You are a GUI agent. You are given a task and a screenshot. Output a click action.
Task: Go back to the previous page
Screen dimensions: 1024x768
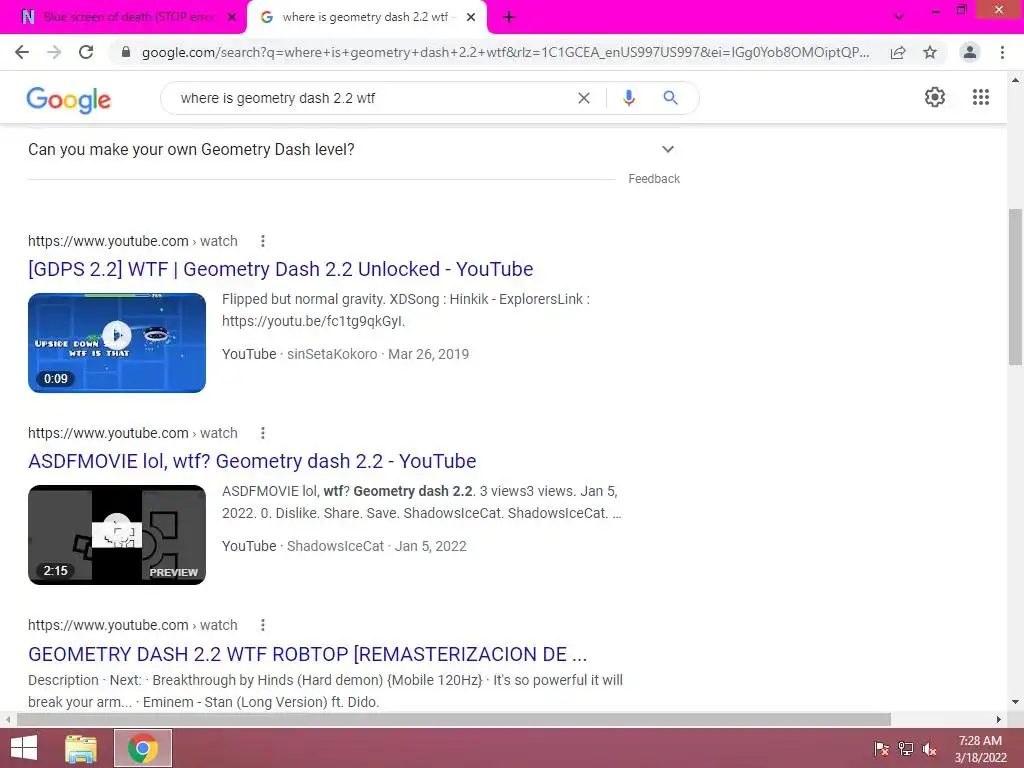click(22, 52)
